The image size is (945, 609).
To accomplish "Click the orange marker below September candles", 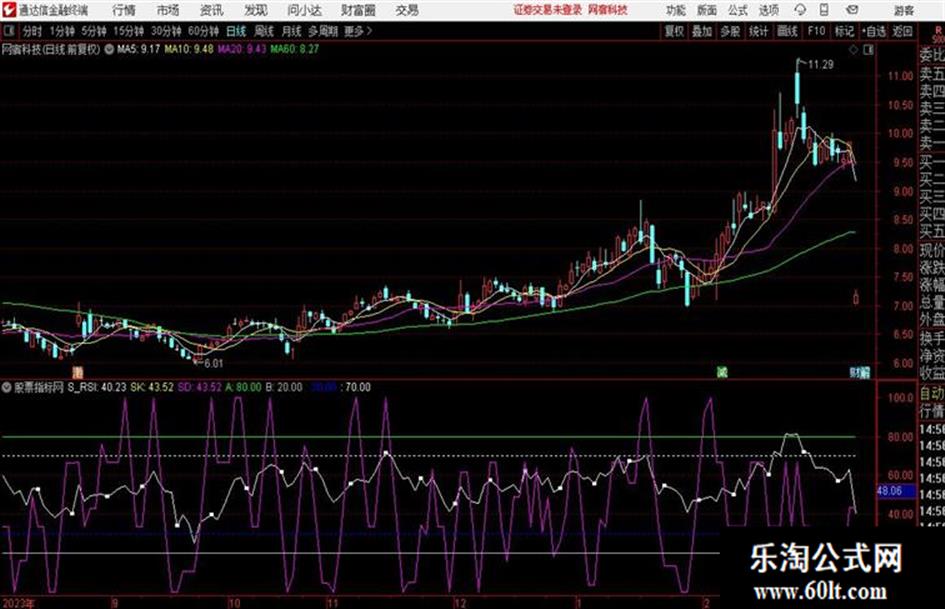I will click(x=77, y=371).
